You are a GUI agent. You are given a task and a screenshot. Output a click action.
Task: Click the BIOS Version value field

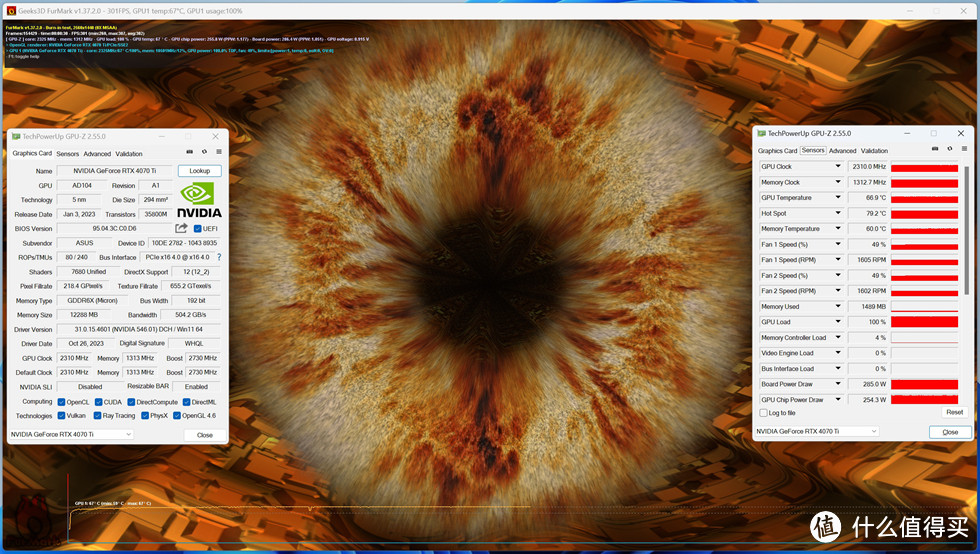coord(114,228)
